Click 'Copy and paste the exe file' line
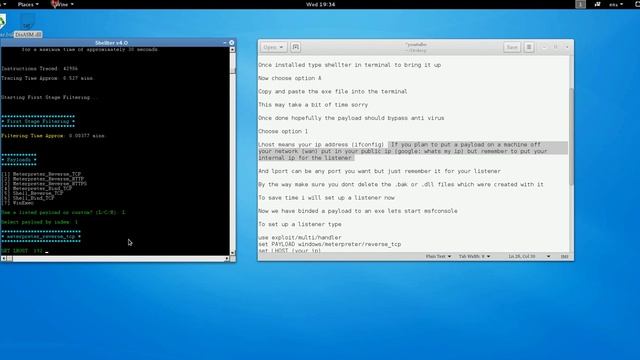 pyautogui.click(x=333, y=91)
